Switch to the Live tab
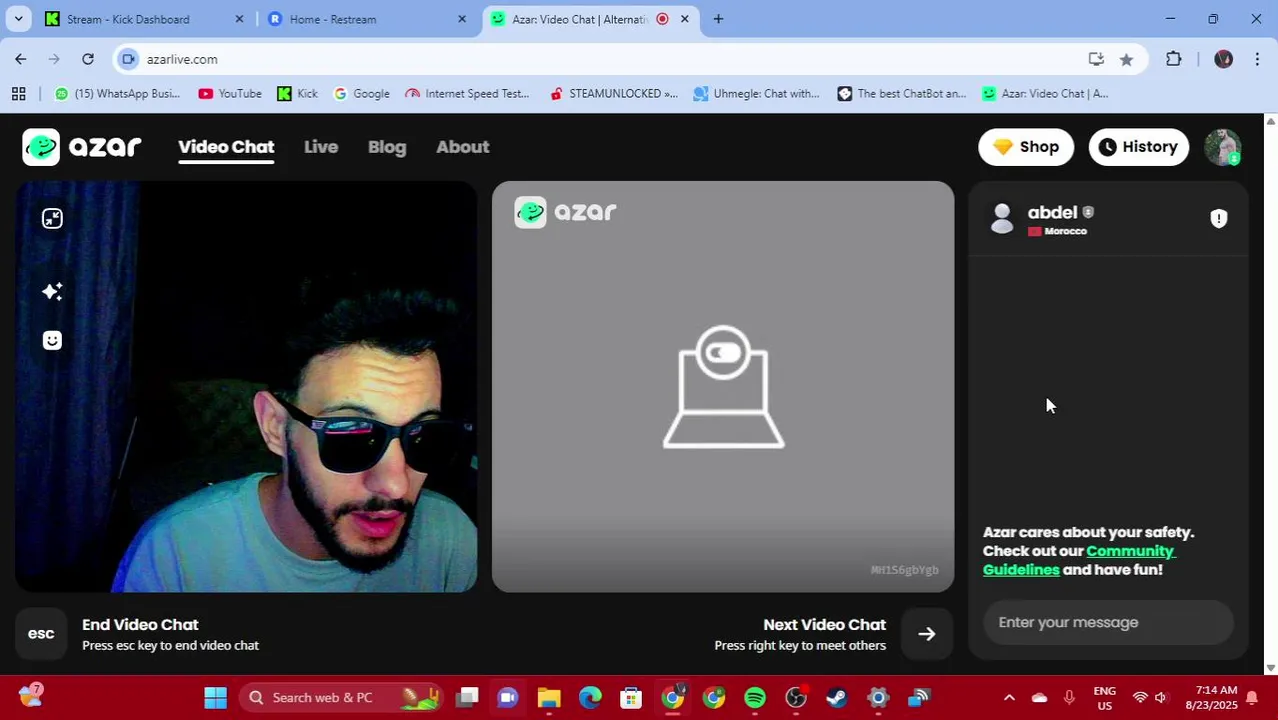This screenshot has width=1278, height=720. [x=321, y=147]
